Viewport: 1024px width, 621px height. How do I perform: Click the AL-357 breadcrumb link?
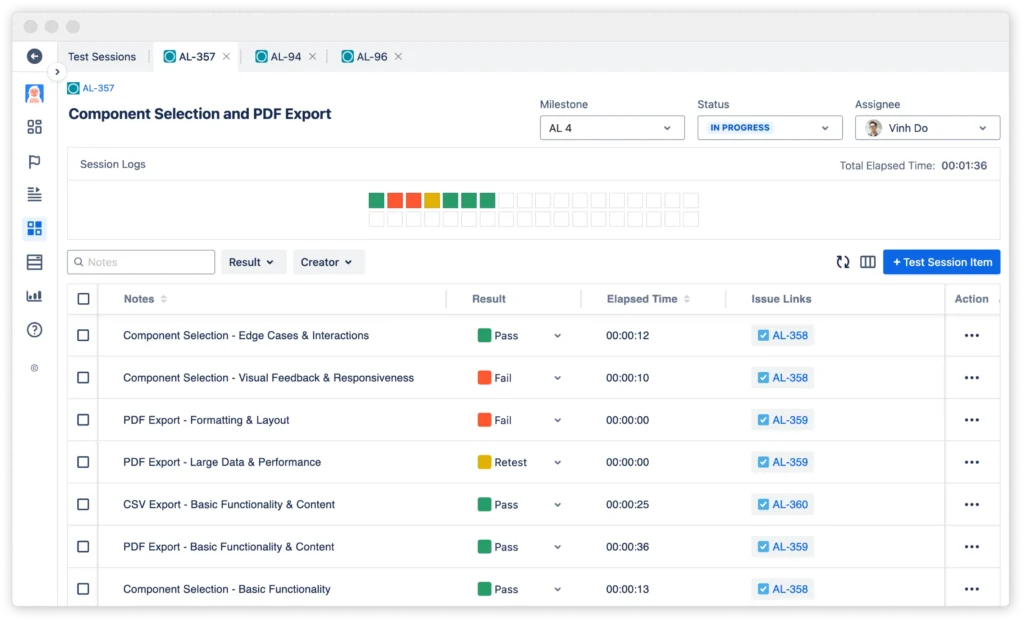coord(98,88)
